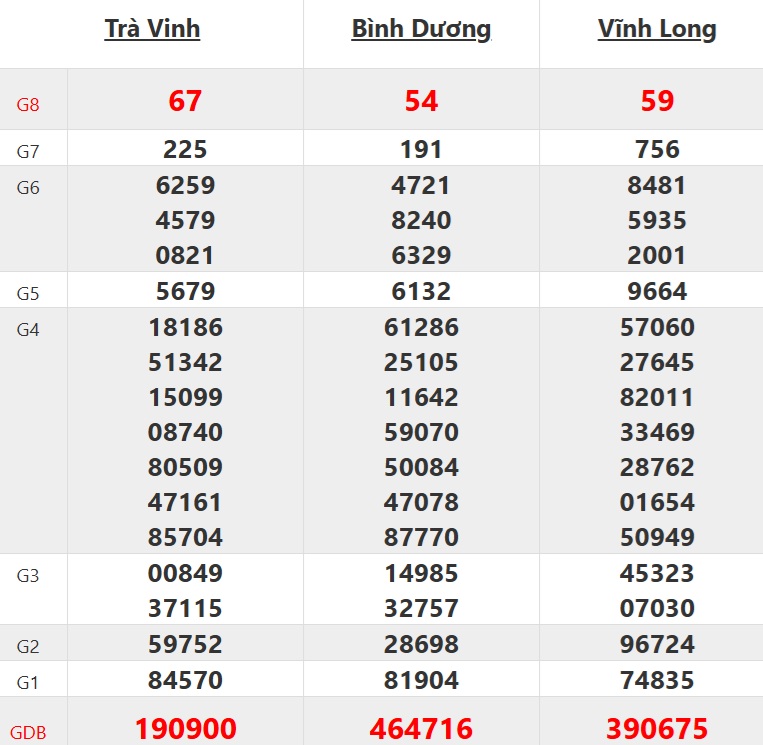This screenshot has height=745, width=763.
Task: Click the red G8 number 67
Action: coord(185,101)
